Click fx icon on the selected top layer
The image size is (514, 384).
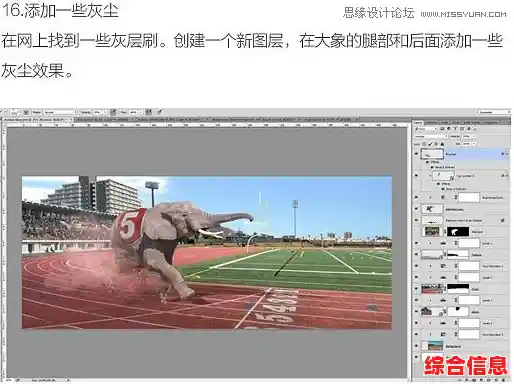click(x=503, y=154)
